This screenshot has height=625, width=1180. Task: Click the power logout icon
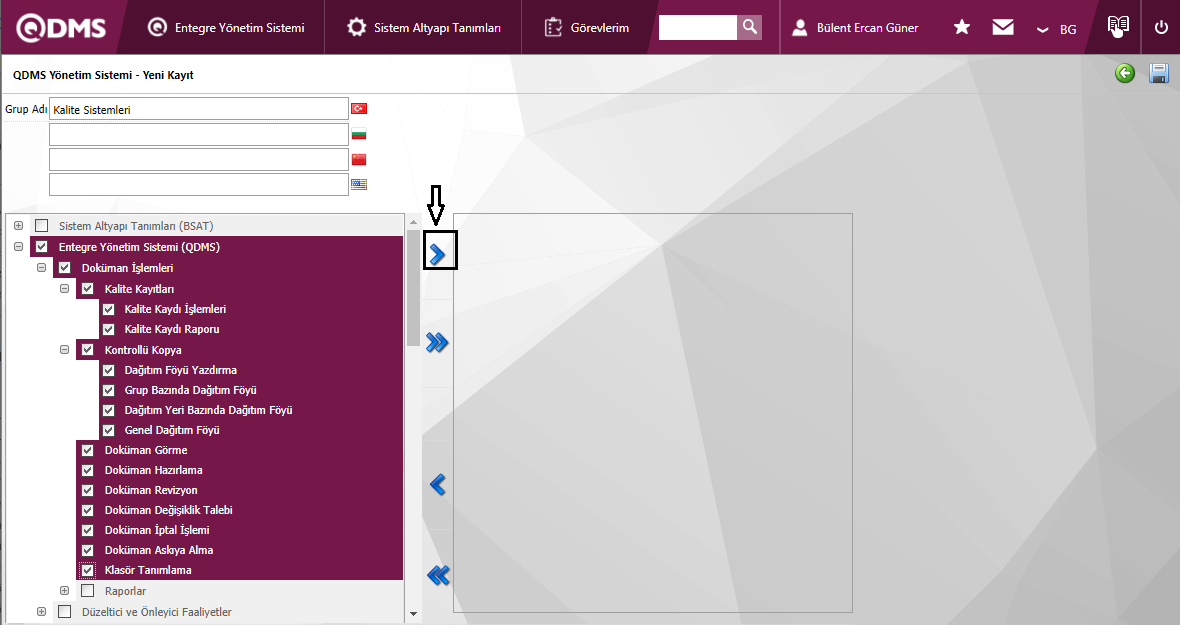coord(1160,28)
